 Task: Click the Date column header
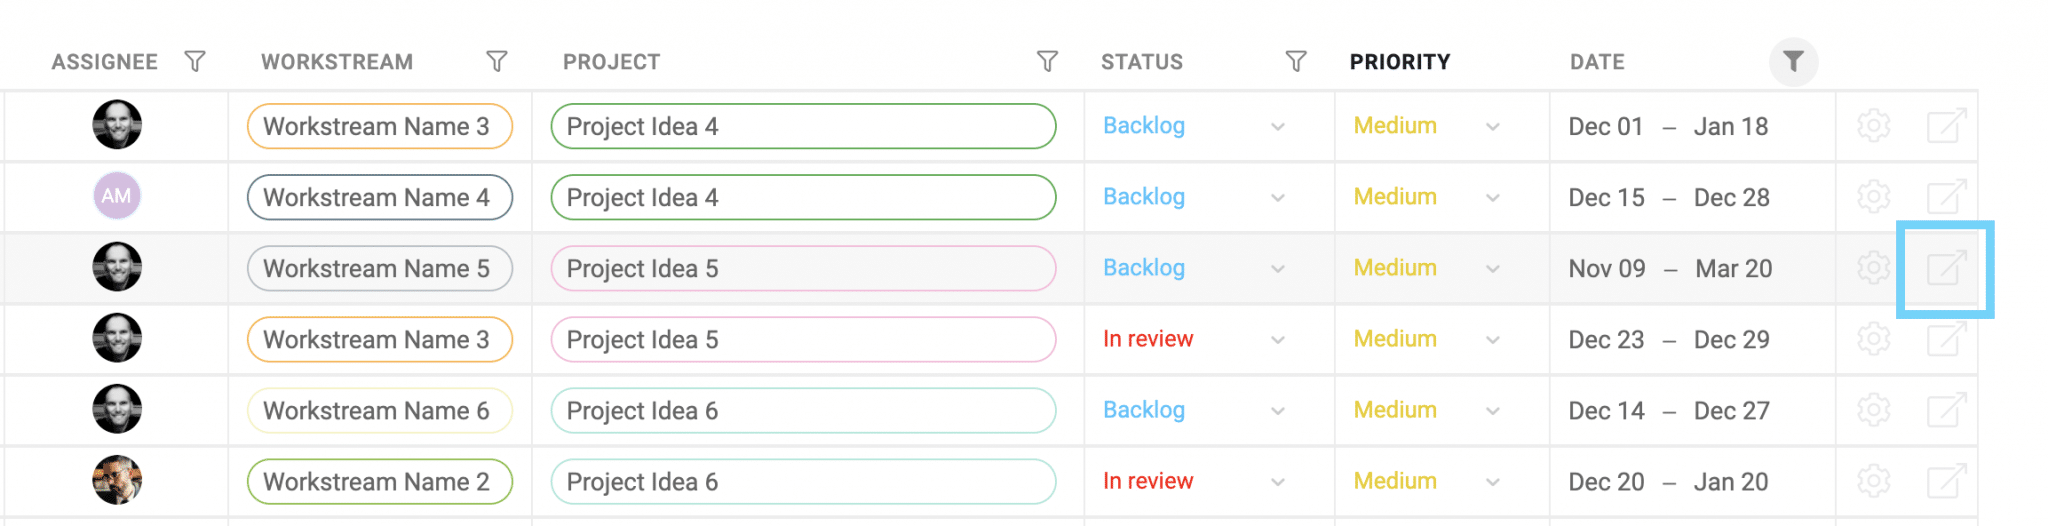[1597, 62]
